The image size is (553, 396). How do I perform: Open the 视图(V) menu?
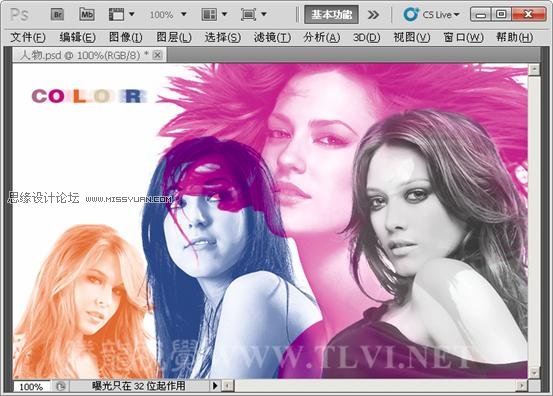point(412,37)
